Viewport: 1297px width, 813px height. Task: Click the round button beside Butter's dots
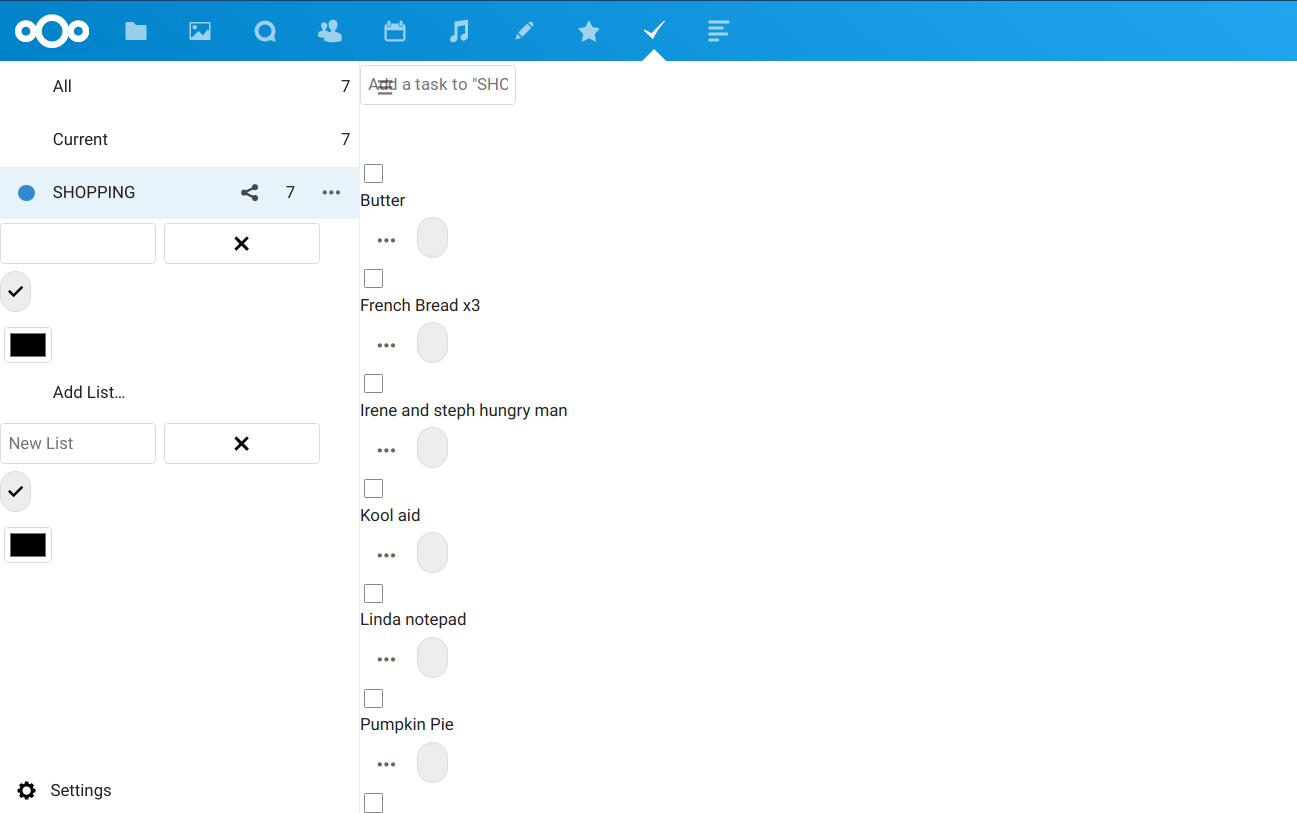432,237
